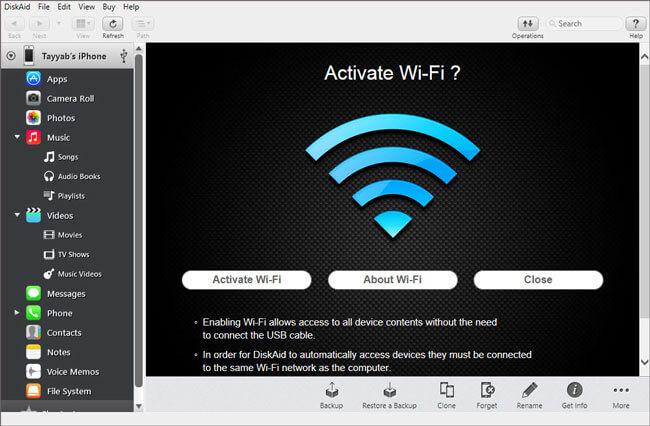650x426 pixels.
Task: Open the history dropdown arrow beside Next
Action: (x=59, y=23)
